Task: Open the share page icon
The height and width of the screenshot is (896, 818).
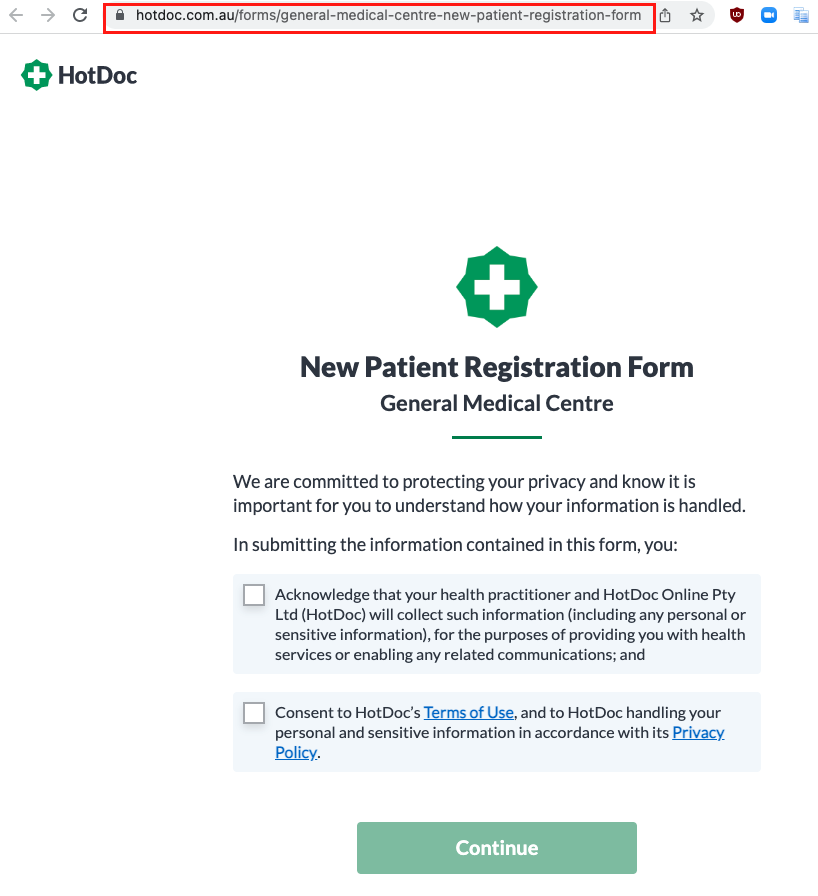Action: click(x=665, y=15)
